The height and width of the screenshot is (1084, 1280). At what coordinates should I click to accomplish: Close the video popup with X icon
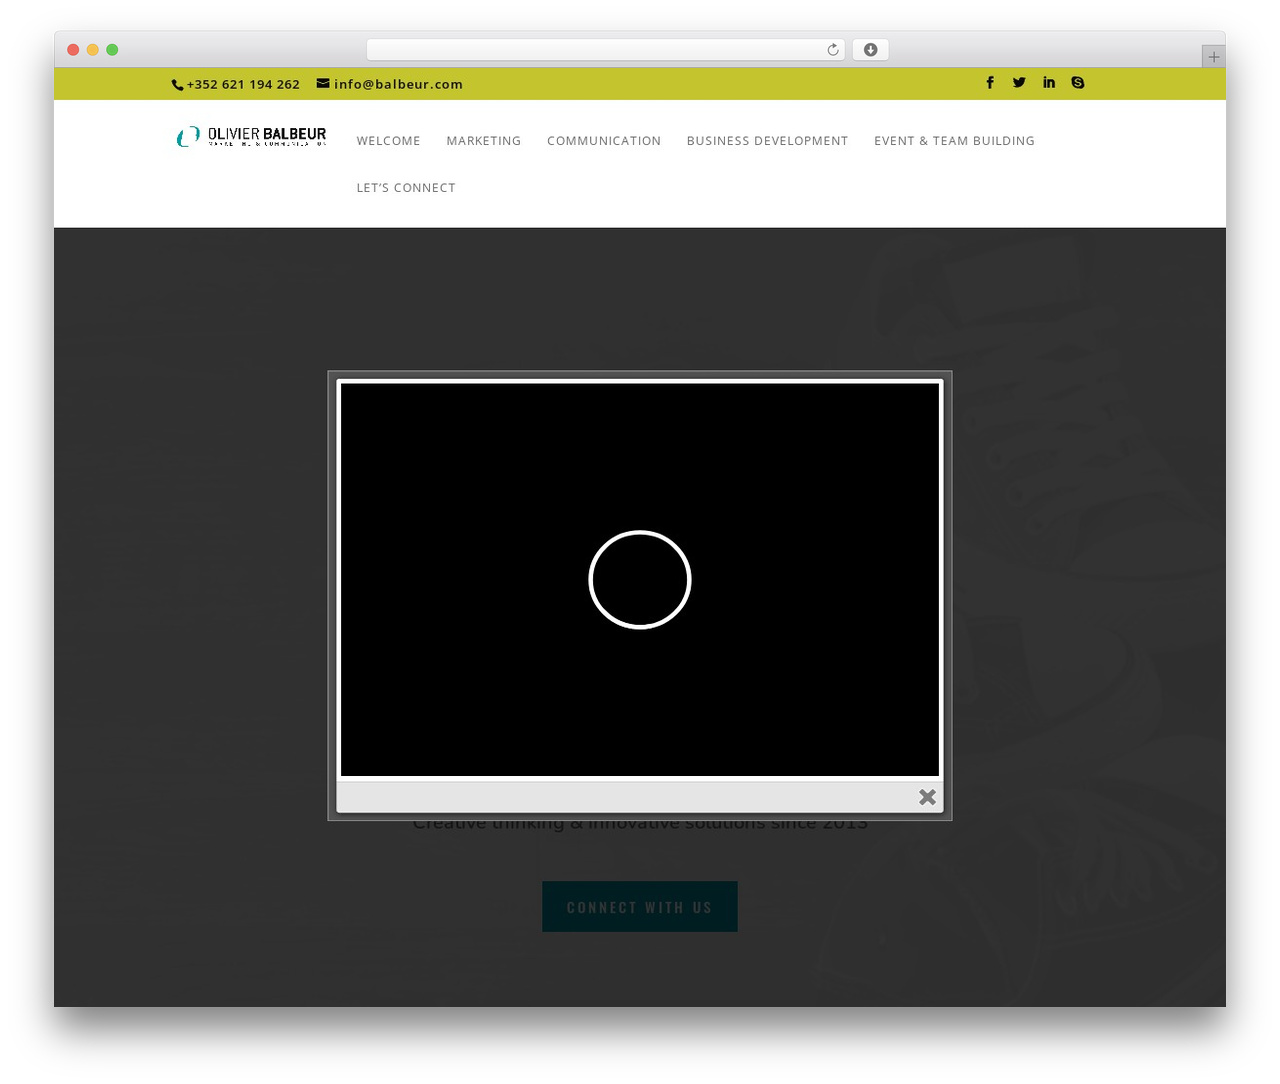pos(928,797)
